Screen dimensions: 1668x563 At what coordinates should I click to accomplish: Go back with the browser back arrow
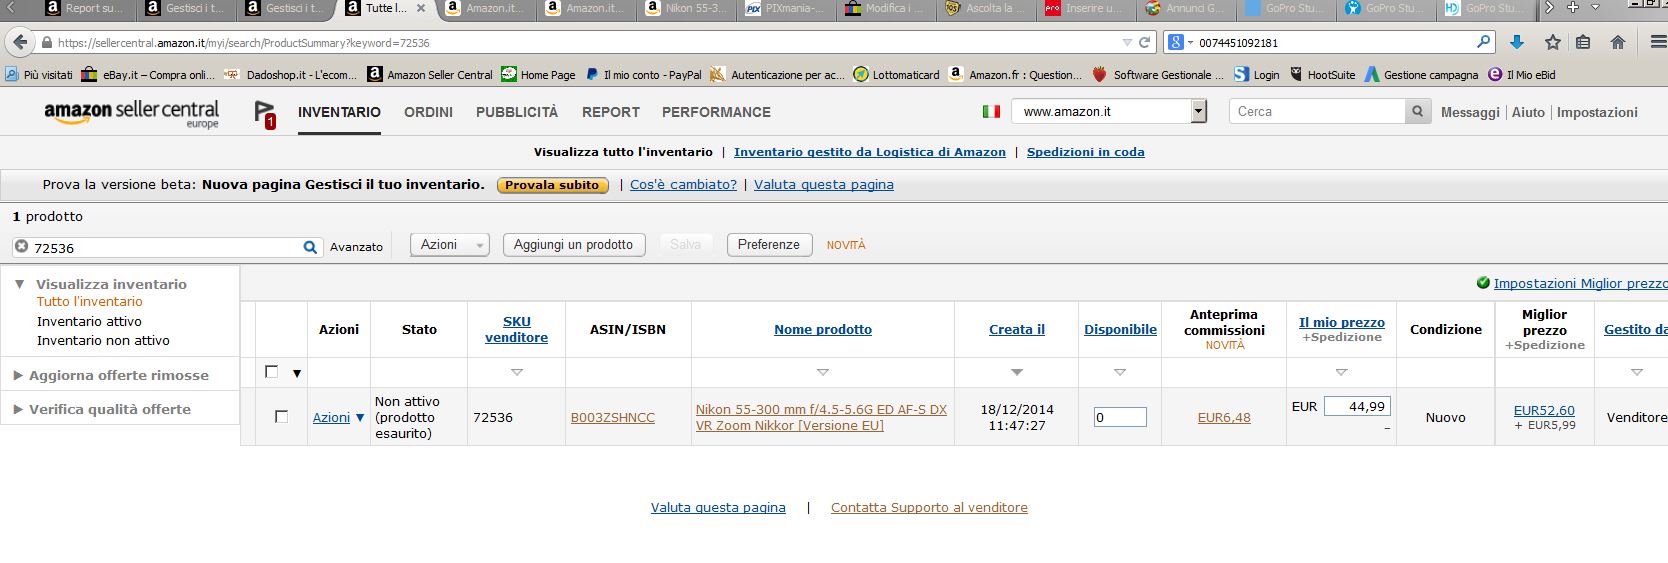pyautogui.click(x=19, y=43)
